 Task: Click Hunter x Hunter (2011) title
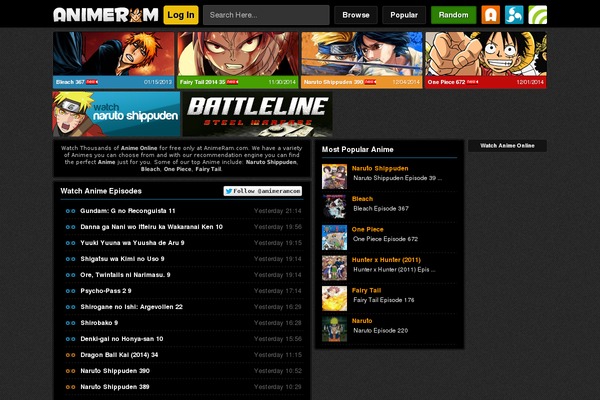click(386, 260)
